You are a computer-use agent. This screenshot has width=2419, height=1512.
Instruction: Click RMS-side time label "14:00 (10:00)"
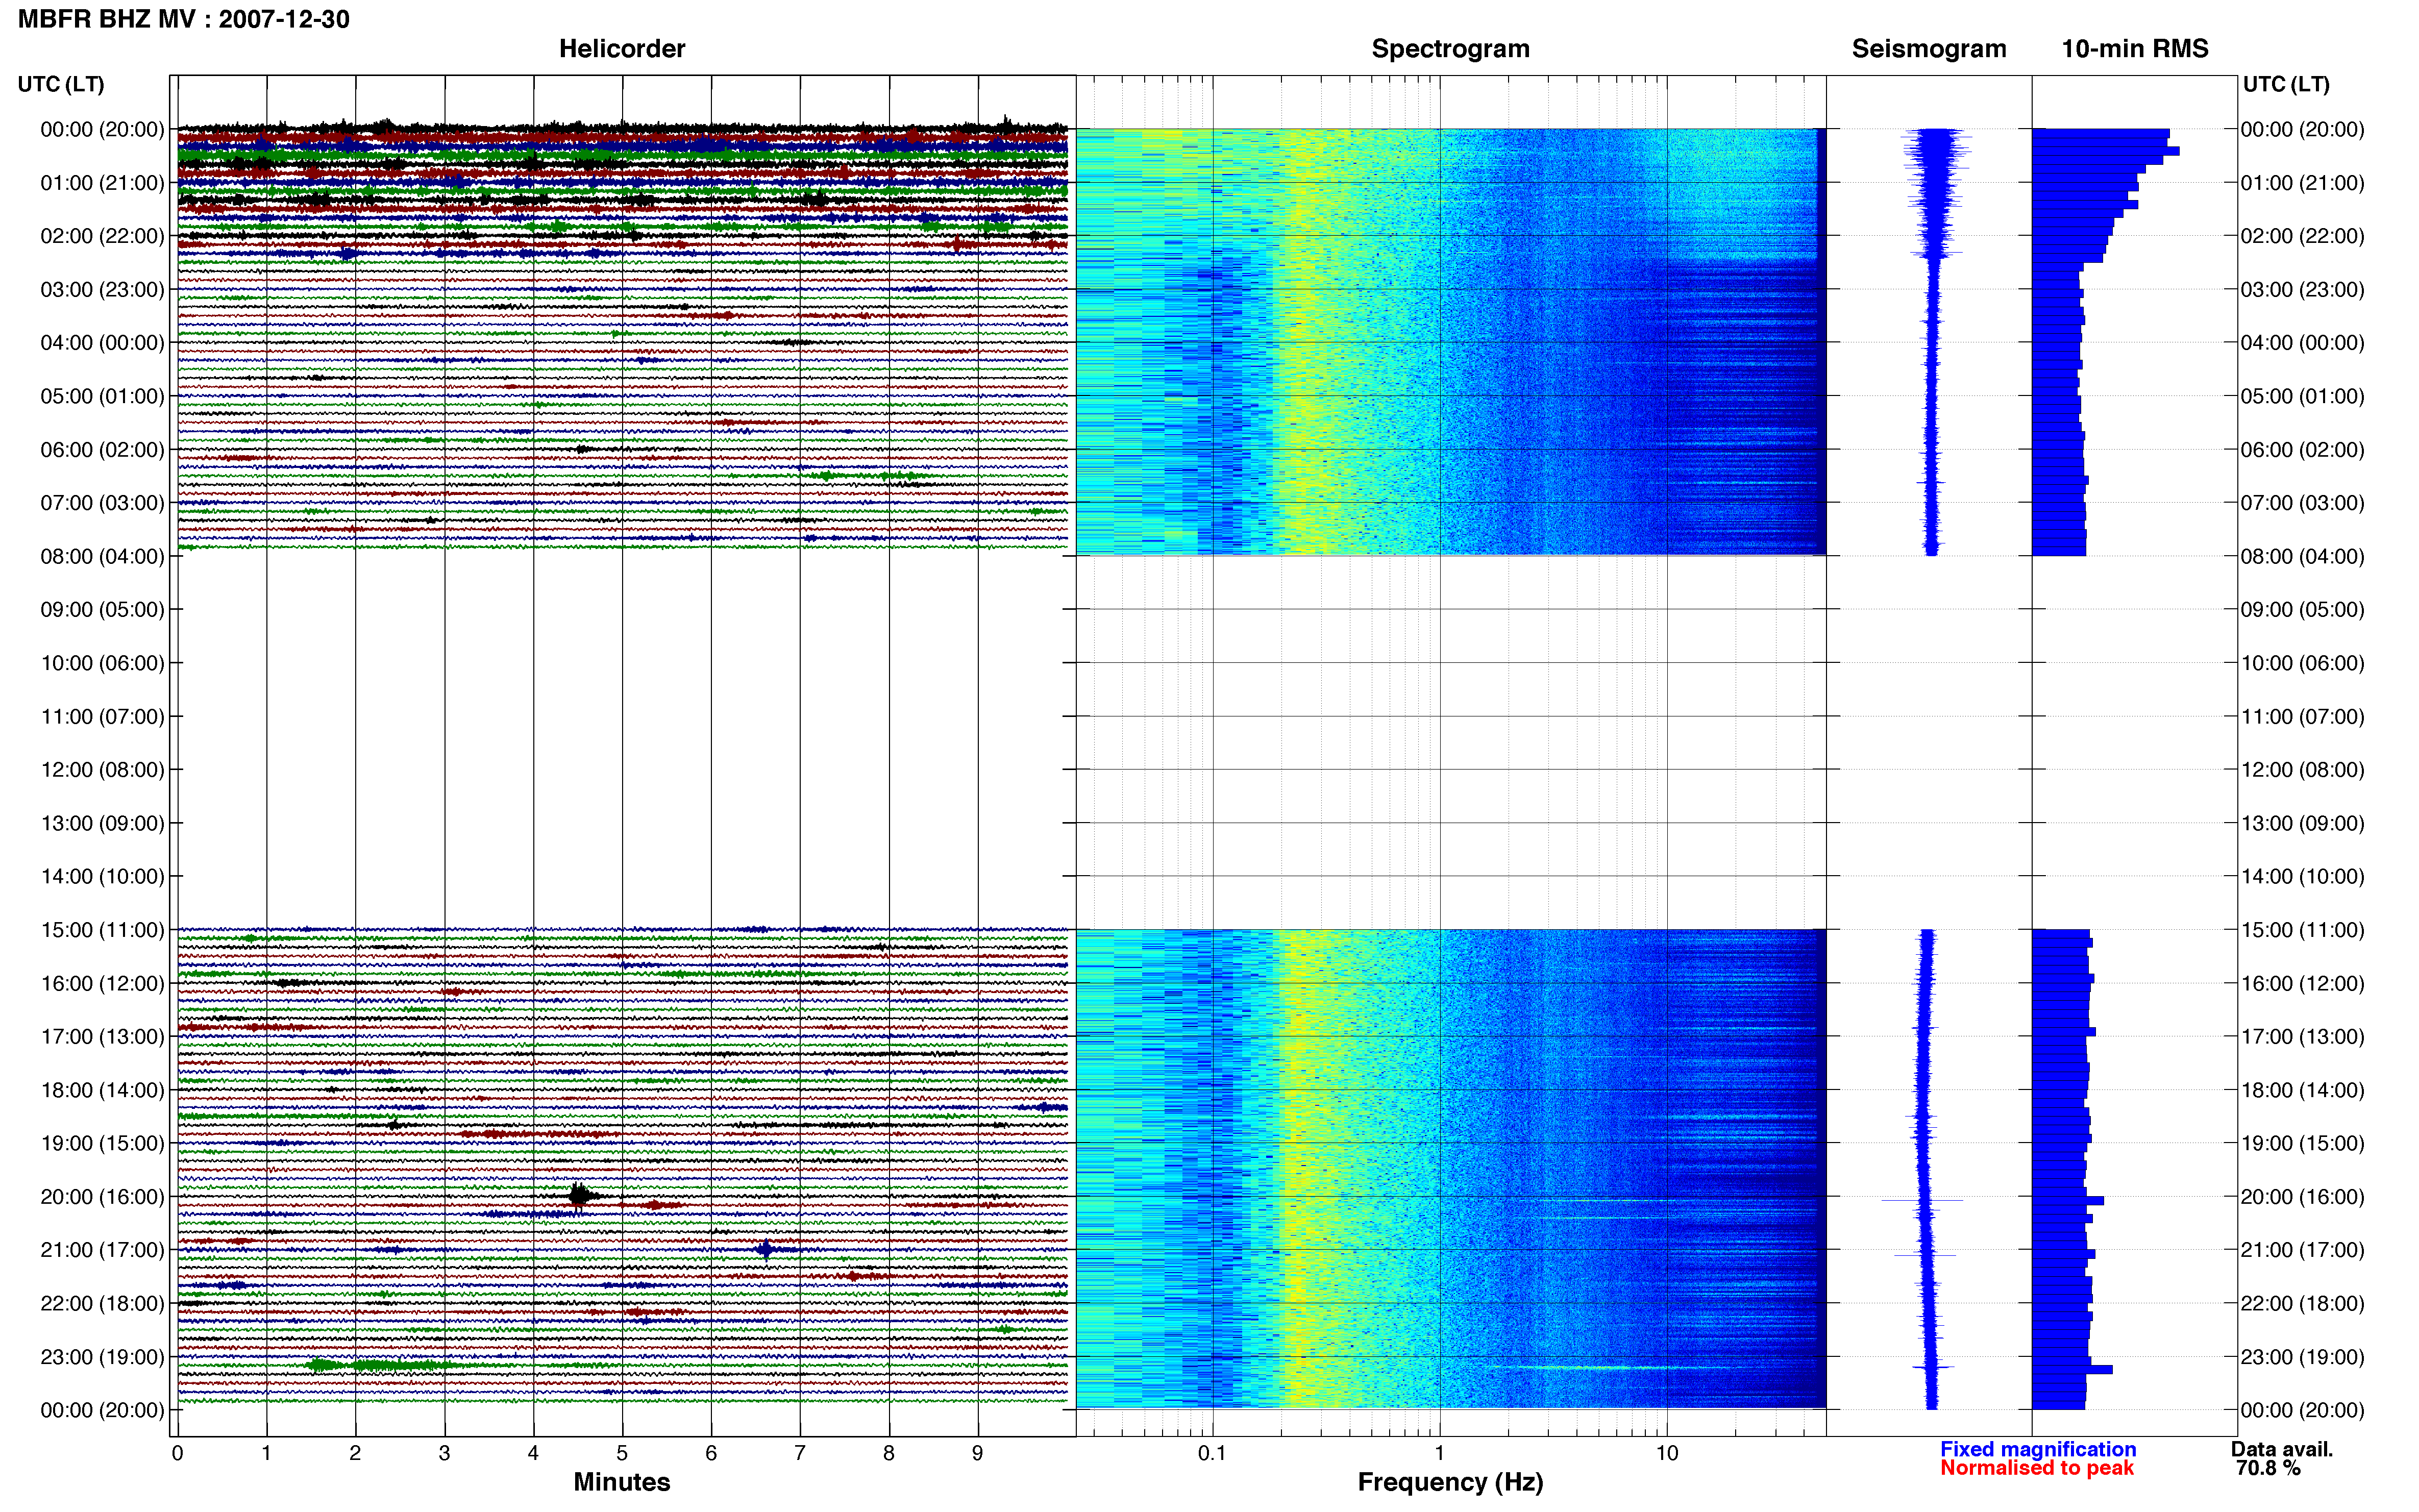click(2302, 876)
